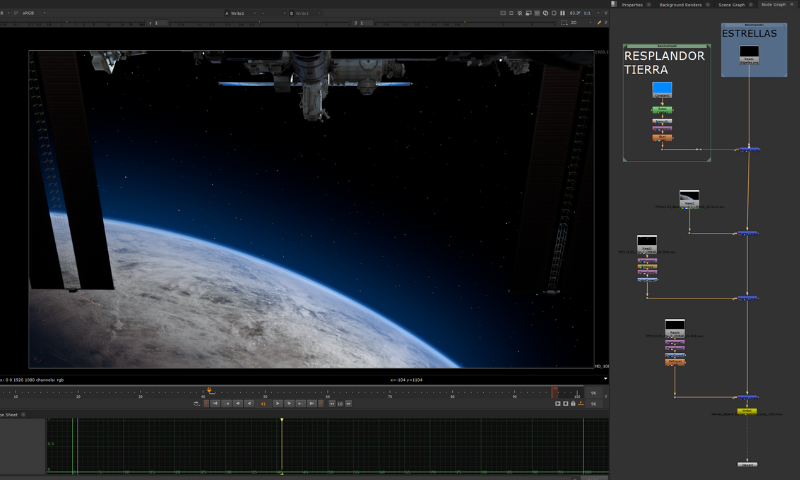Click the 'x=-104 y=1104' coordinate readout
This screenshot has height=480, width=800.
coord(406,380)
